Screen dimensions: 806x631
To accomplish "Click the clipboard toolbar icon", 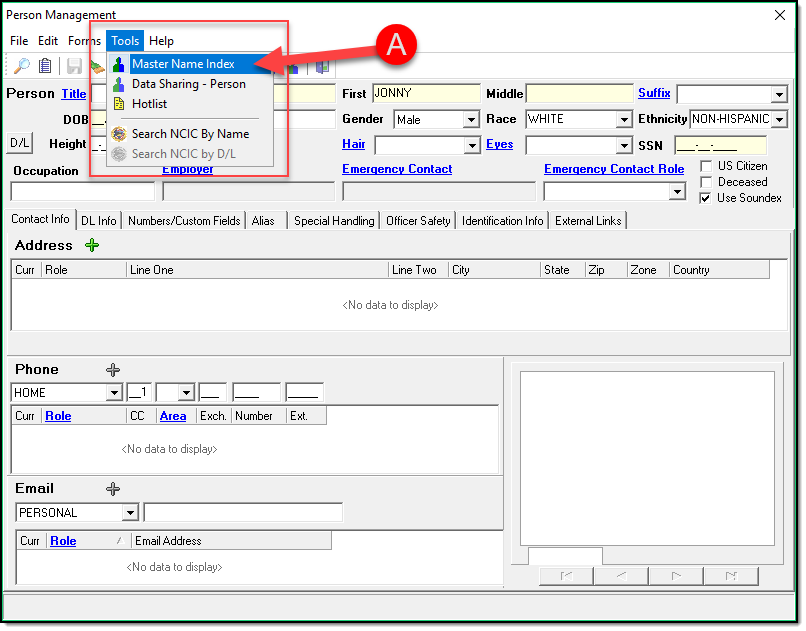I will coord(45,66).
